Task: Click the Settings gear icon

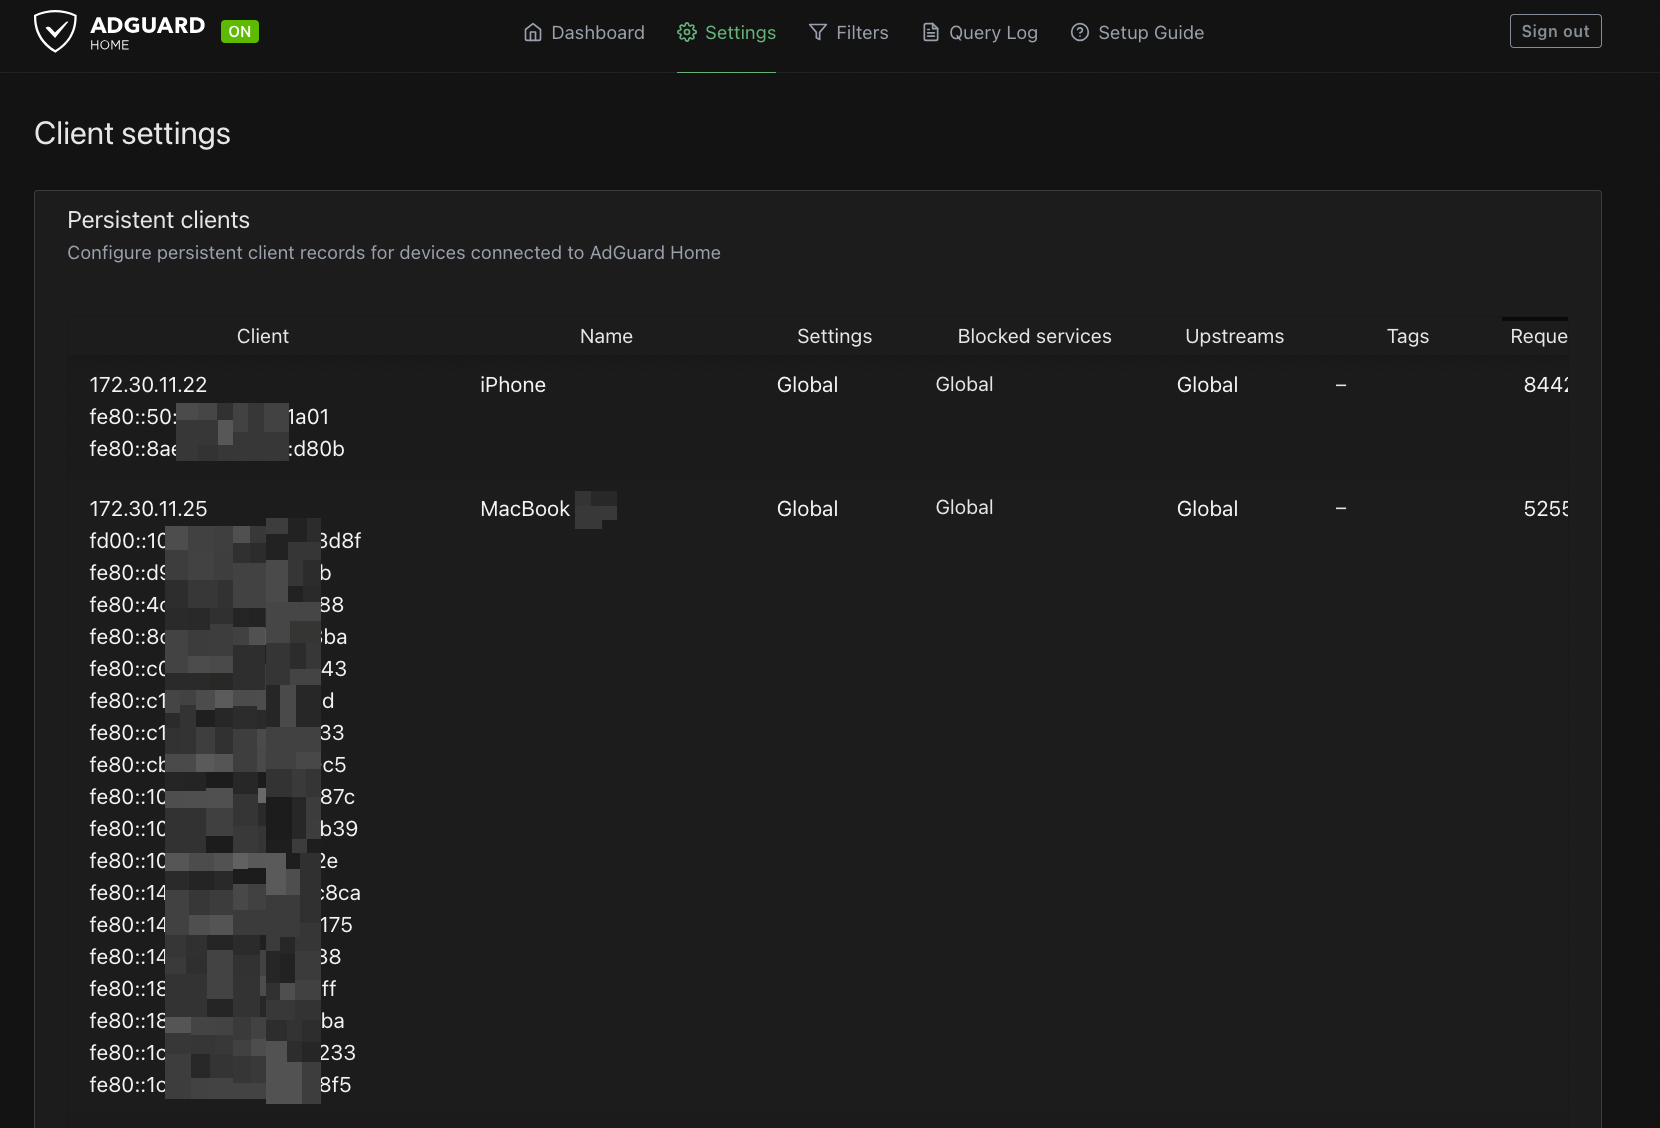Action: coord(687,33)
